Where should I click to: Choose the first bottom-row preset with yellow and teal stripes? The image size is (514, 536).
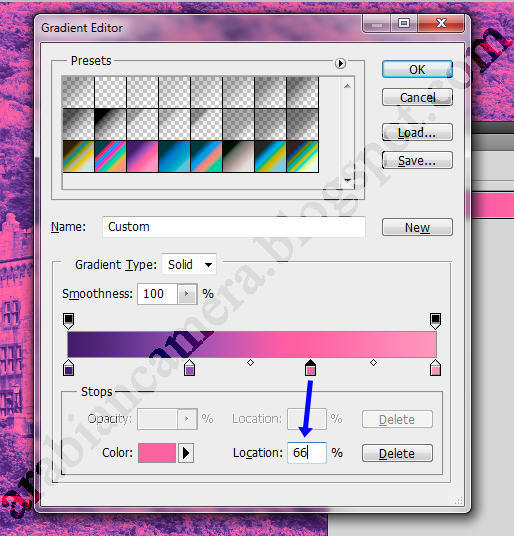78,157
